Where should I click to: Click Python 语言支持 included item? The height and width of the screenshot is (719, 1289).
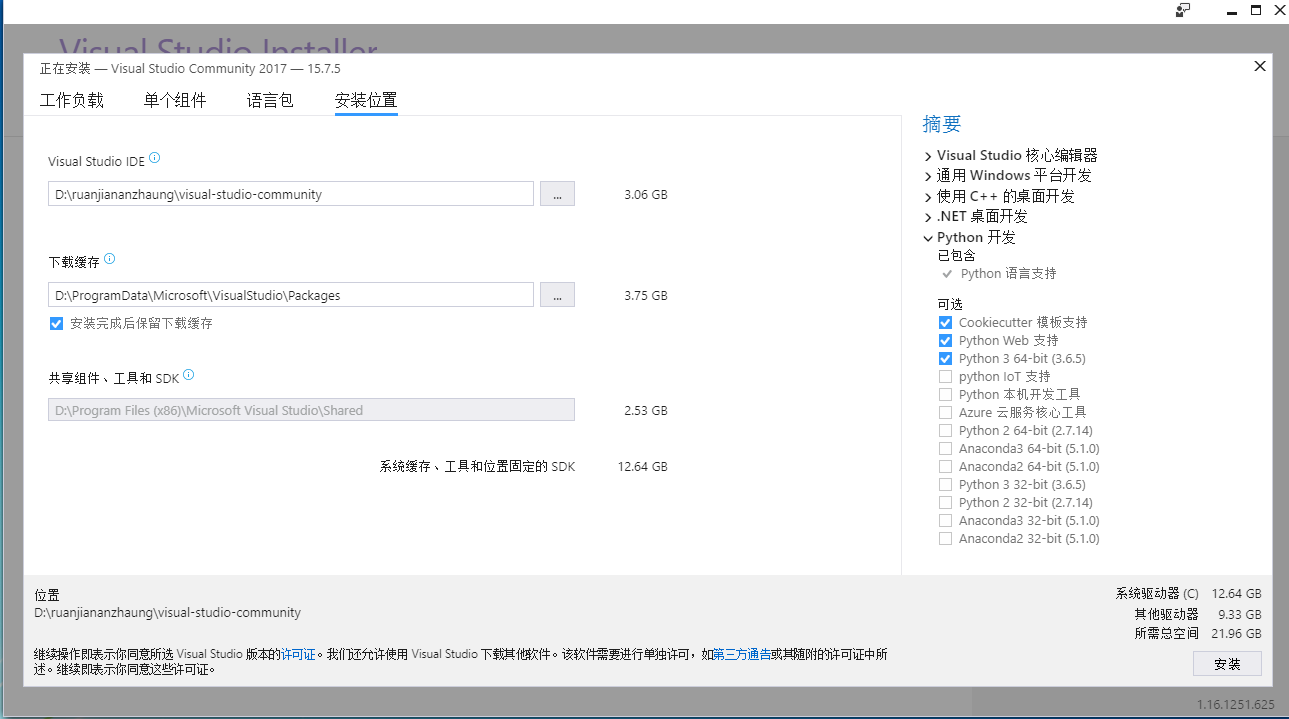(x=1008, y=273)
